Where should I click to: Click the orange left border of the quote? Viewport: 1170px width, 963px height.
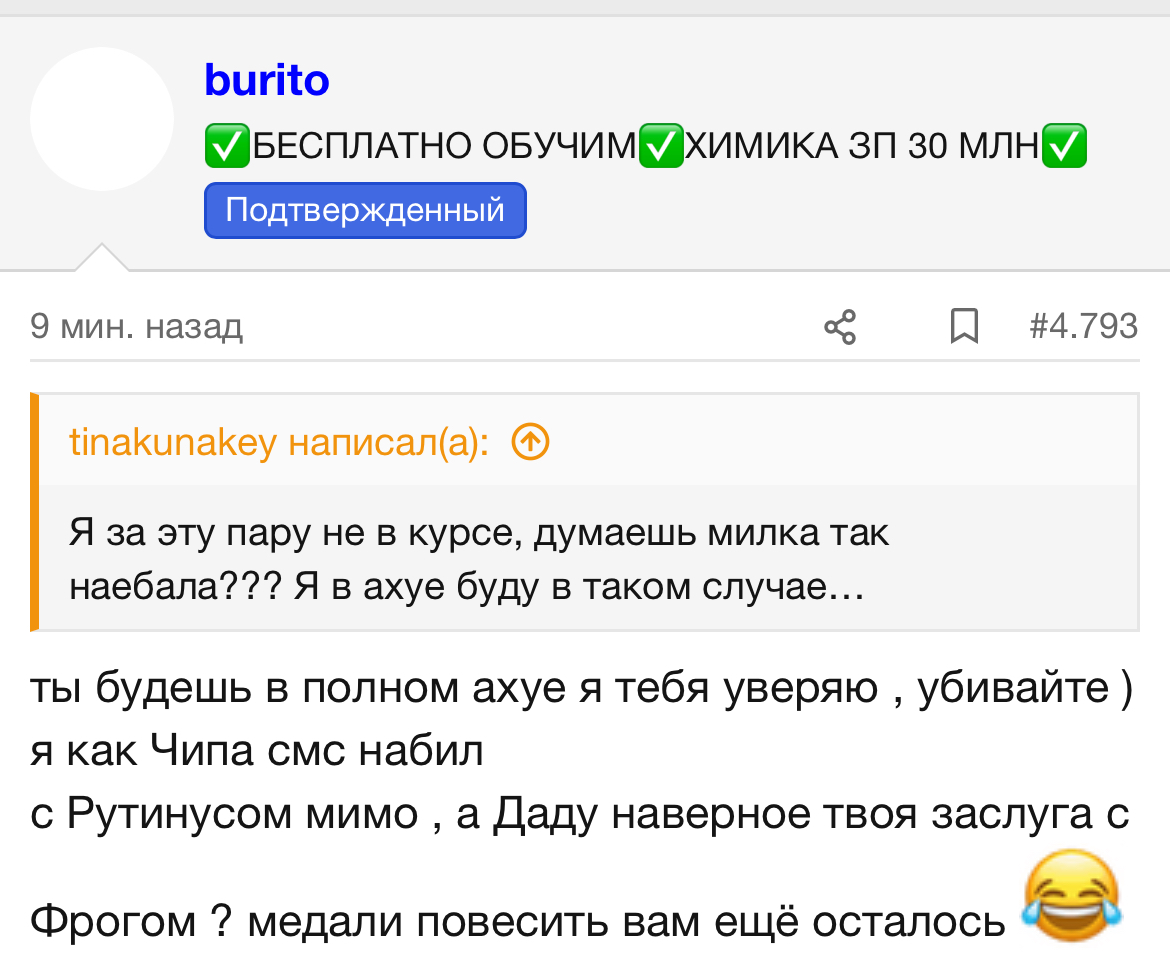tap(34, 512)
